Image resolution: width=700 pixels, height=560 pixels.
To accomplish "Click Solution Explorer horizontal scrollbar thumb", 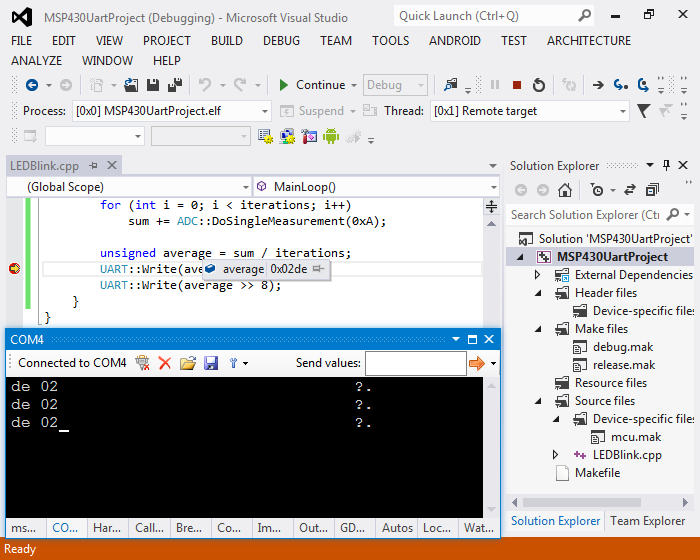I will click(x=582, y=502).
